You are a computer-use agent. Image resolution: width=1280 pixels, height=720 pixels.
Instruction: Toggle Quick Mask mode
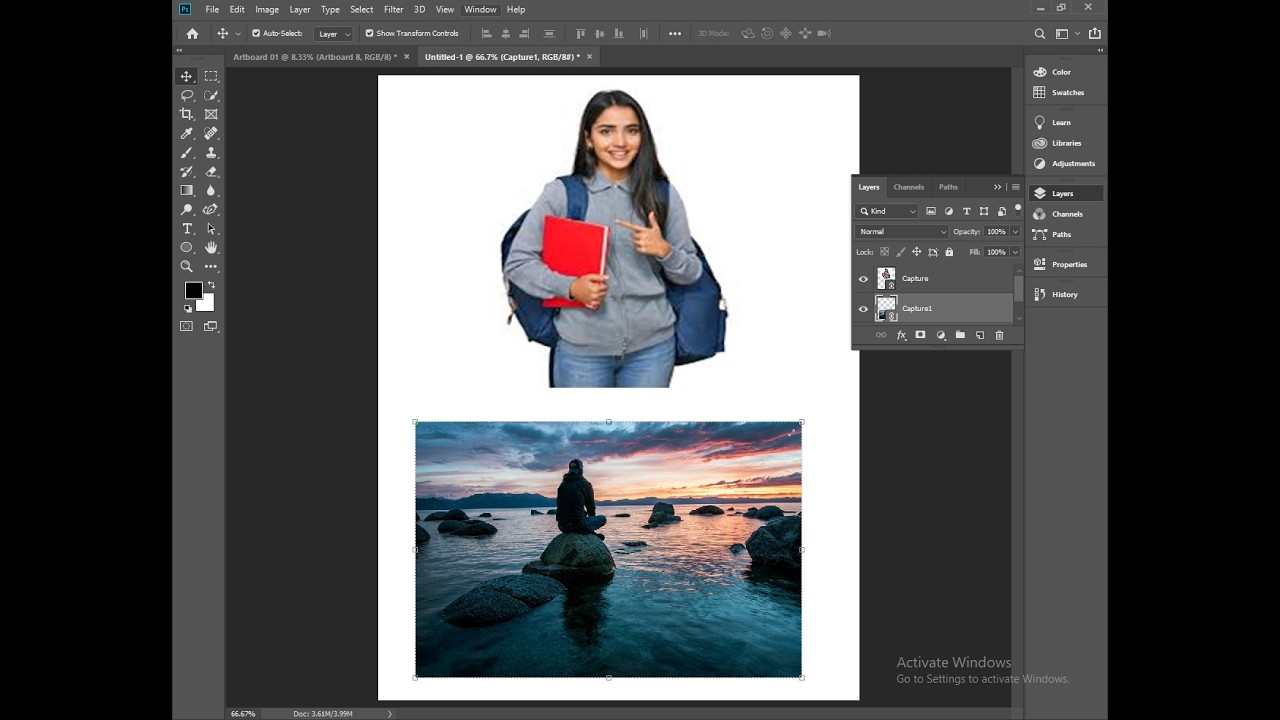click(x=187, y=326)
